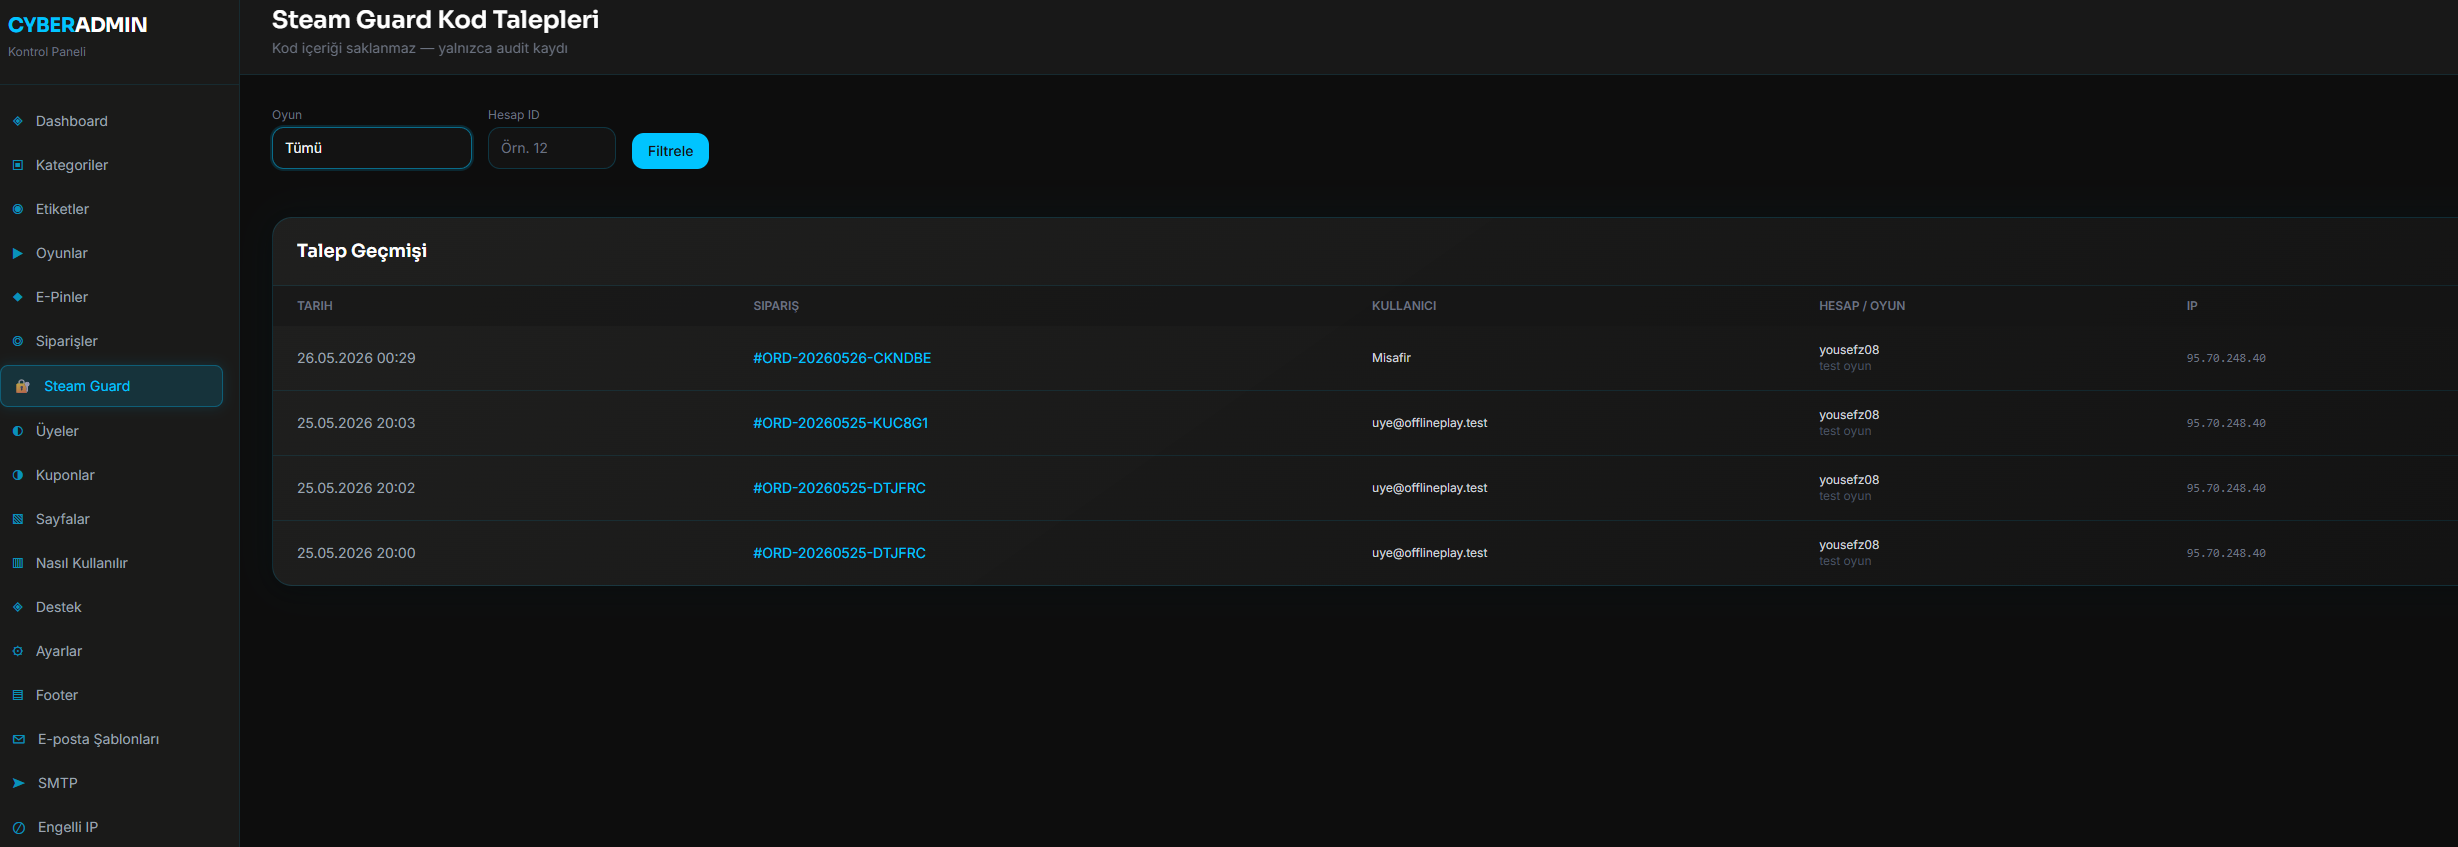The height and width of the screenshot is (847, 2458).
Task: Click the date 25.05.2026 20:02
Action: click(356, 488)
